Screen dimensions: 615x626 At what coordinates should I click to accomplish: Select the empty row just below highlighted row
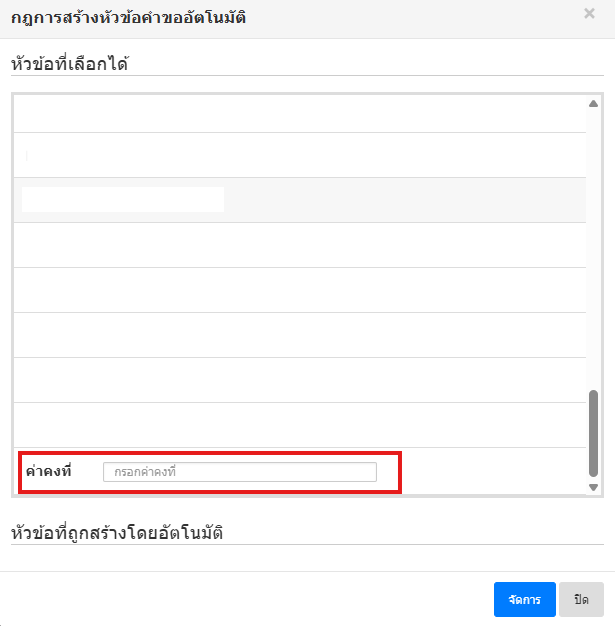coord(300,245)
